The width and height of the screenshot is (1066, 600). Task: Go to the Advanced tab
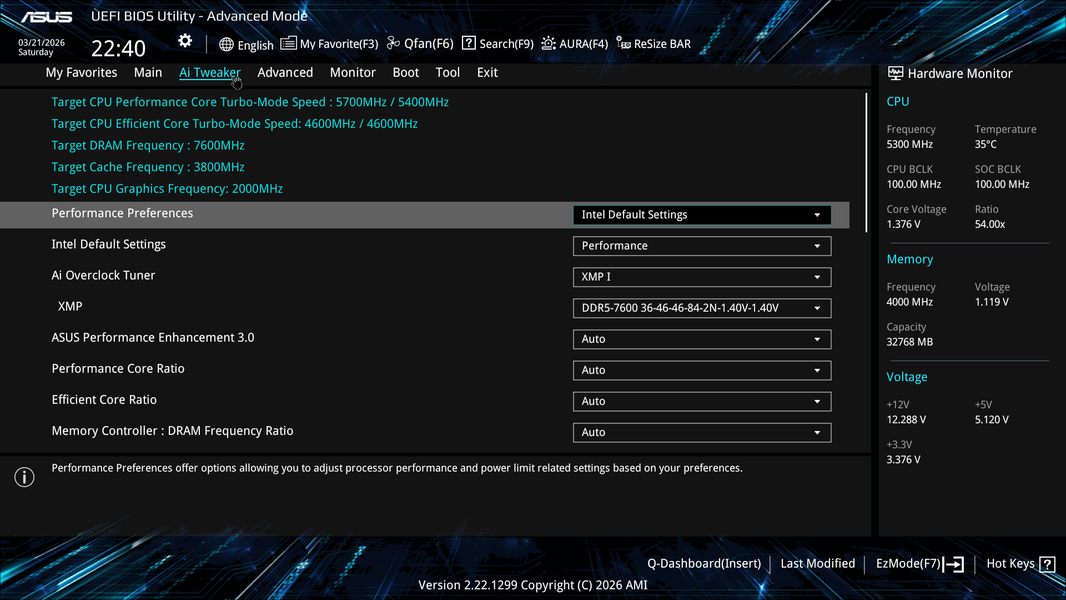285,73
